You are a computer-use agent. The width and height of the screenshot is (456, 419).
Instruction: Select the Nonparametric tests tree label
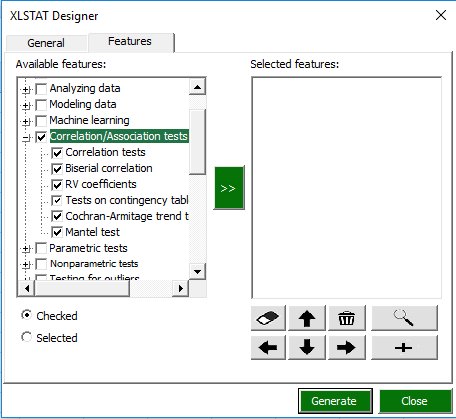click(94, 264)
